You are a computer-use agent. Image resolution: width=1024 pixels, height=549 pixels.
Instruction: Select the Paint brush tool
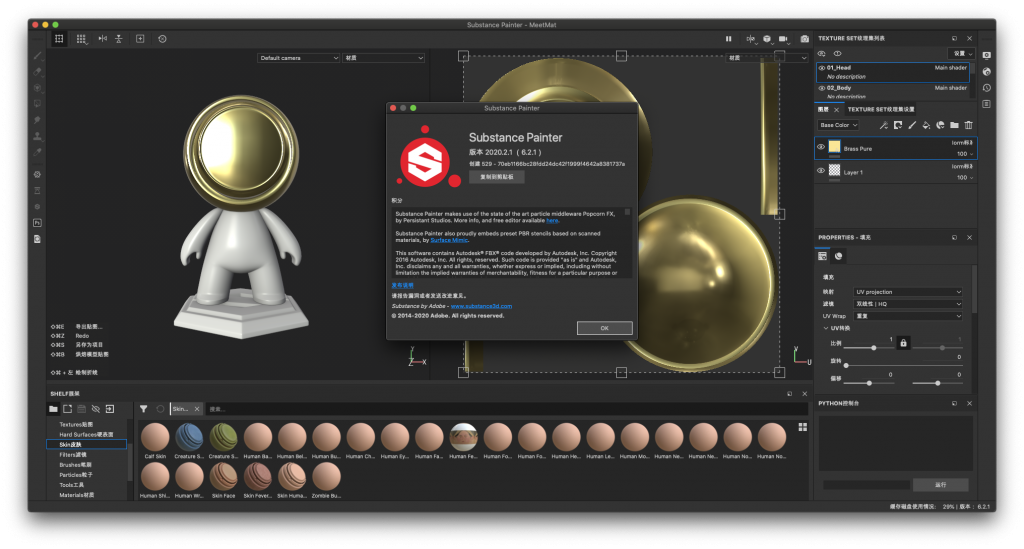point(37,56)
